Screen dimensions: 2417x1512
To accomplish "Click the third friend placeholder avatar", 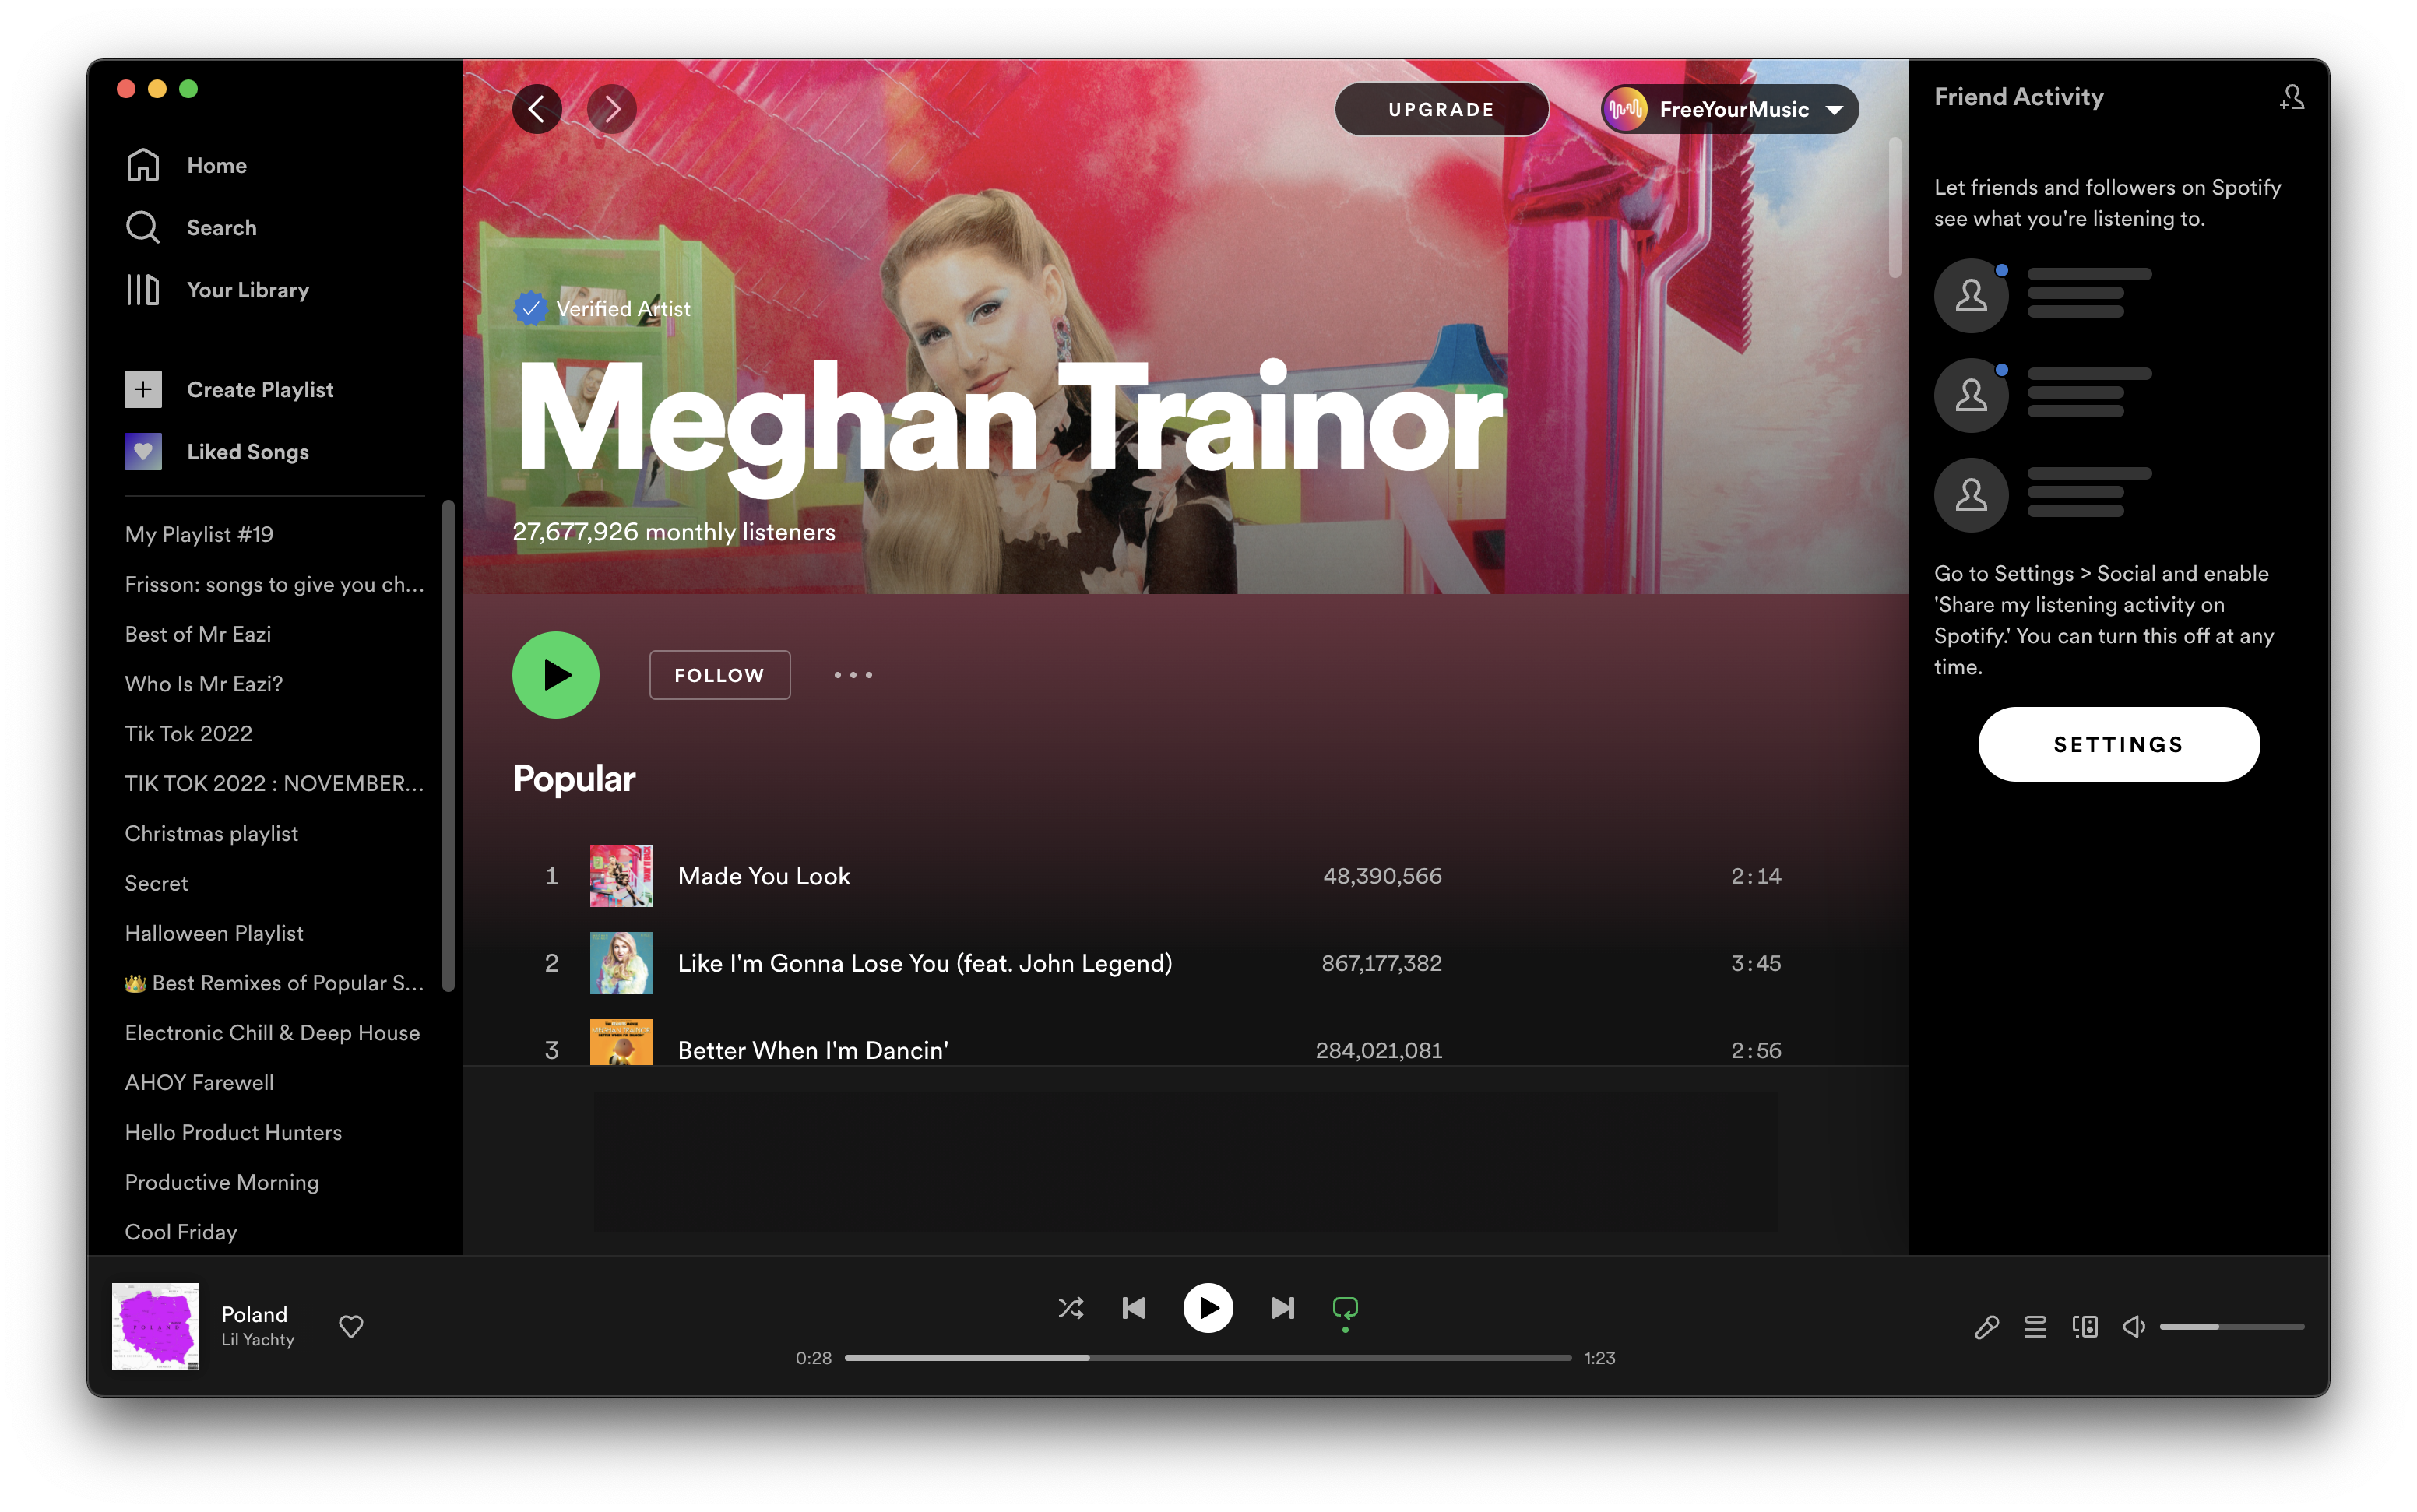I will click(x=1970, y=495).
